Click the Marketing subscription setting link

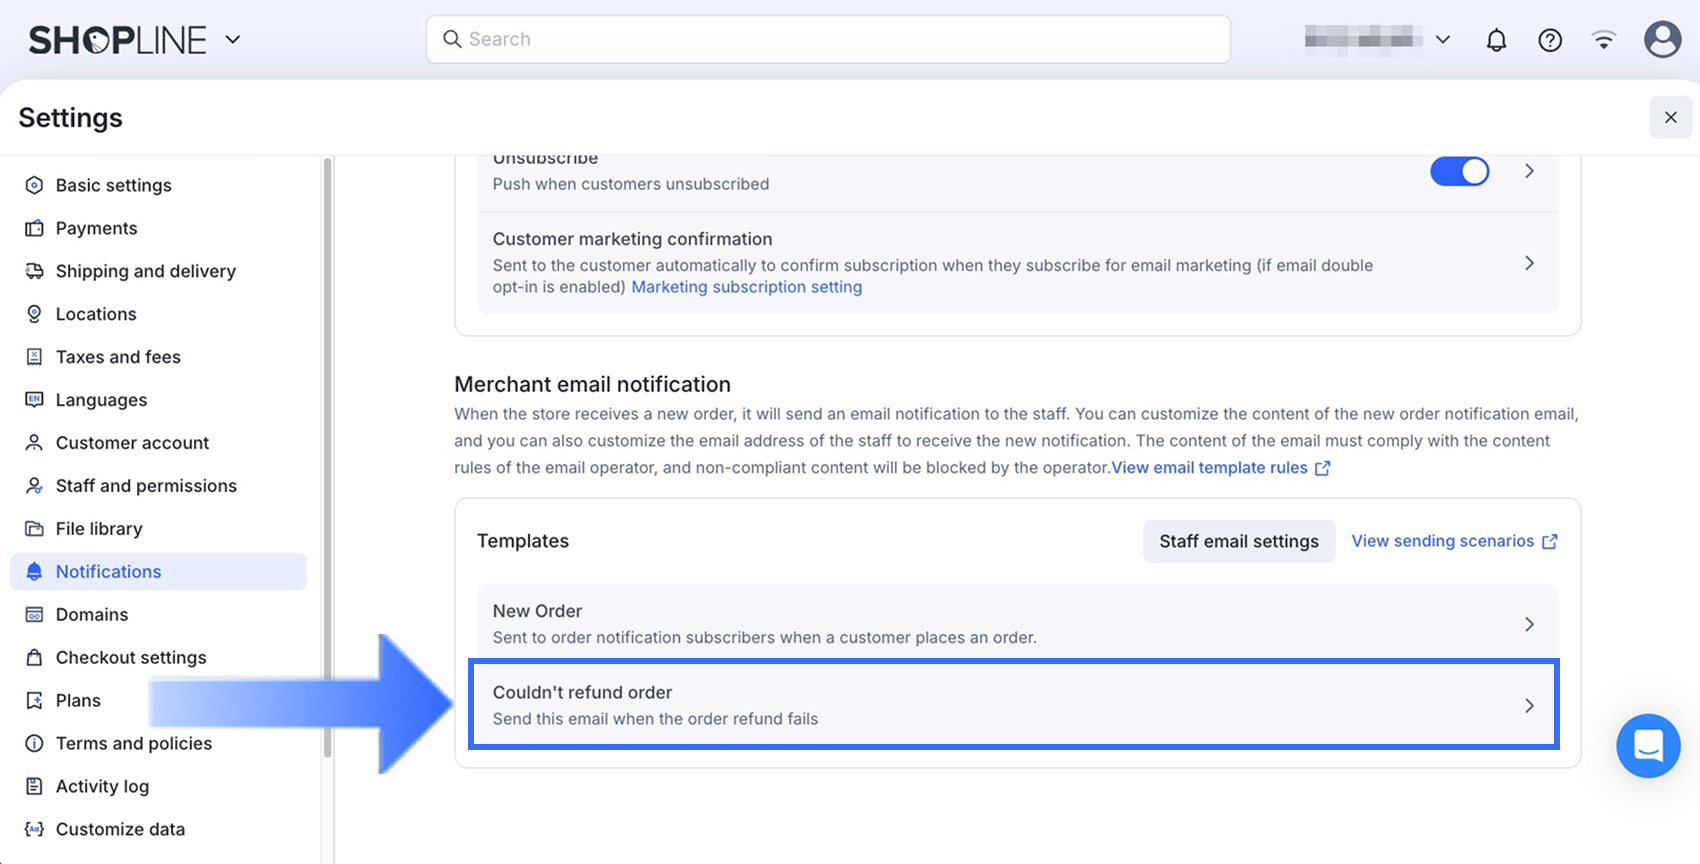[x=746, y=287]
